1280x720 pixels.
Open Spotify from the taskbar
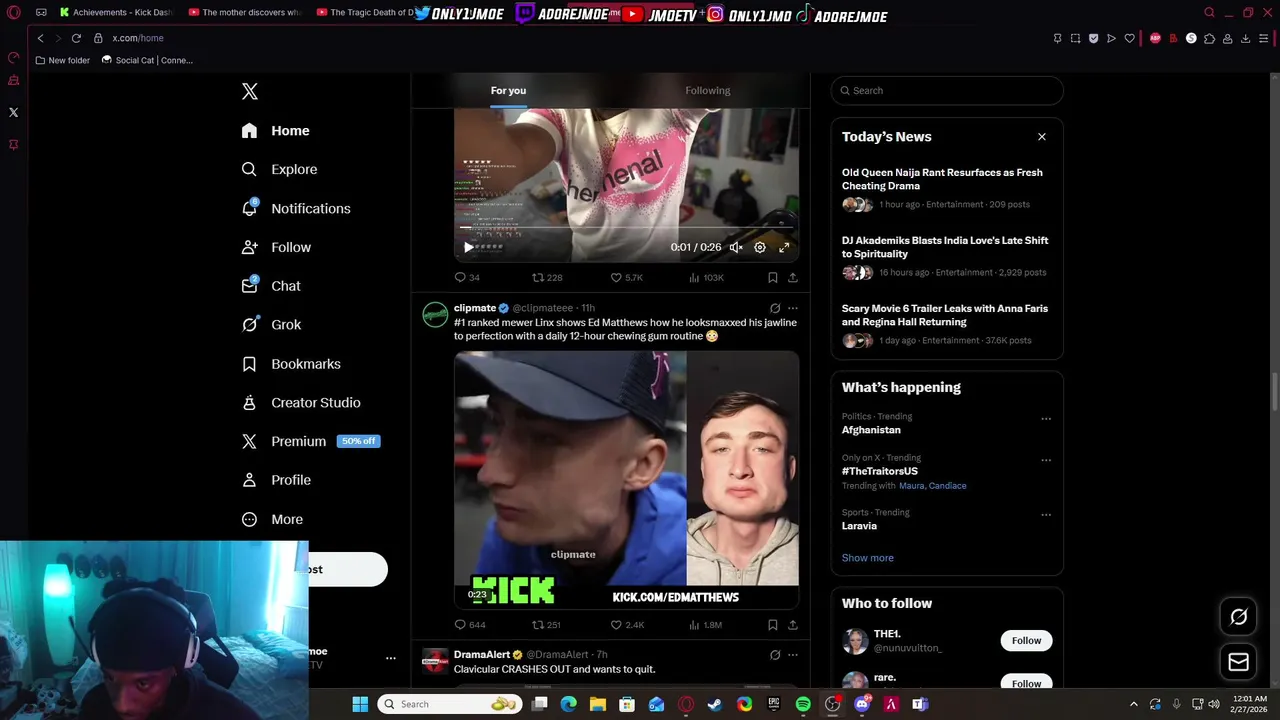[x=803, y=704]
